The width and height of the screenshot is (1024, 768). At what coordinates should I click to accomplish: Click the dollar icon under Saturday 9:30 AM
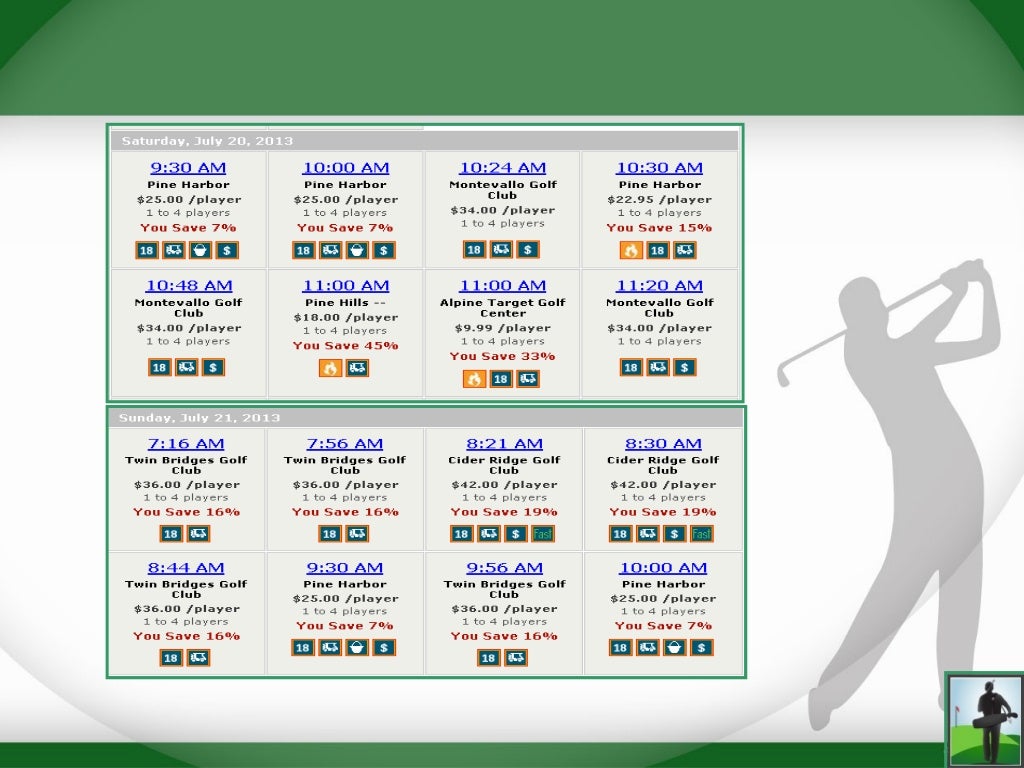227,250
